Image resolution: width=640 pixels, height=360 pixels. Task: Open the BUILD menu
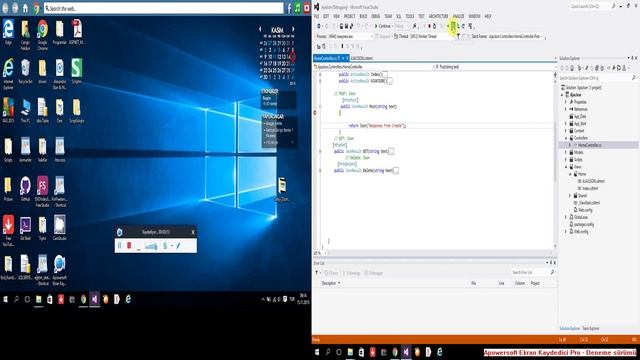coord(363,16)
